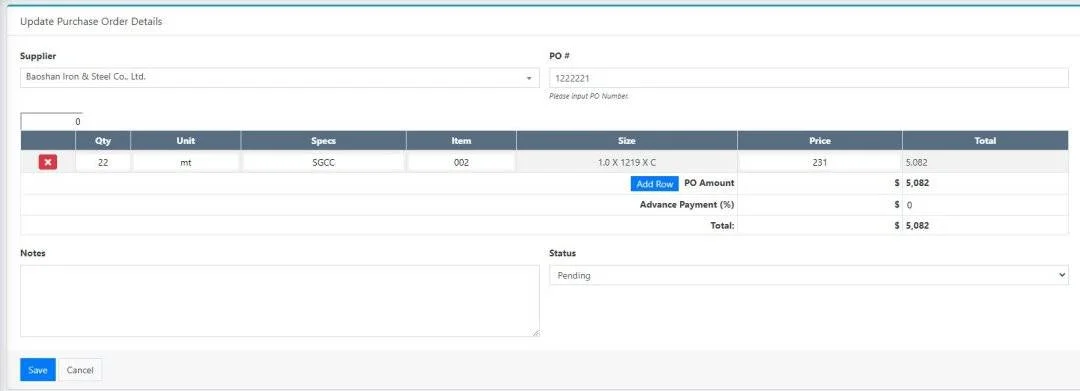
Task: Open the Supplier dropdown Baoshan Iron & Steel
Action: click(280, 78)
